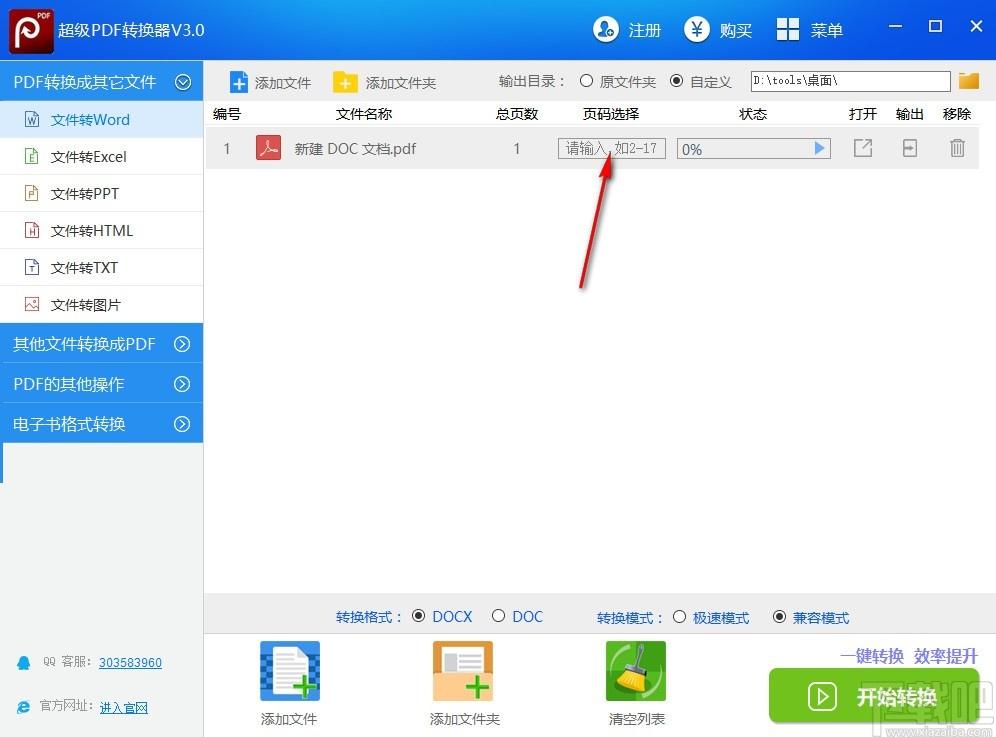Click the TXT icon beside 文件转TXT
The height and width of the screenshot is (737, 996).
tap(32, 267)
